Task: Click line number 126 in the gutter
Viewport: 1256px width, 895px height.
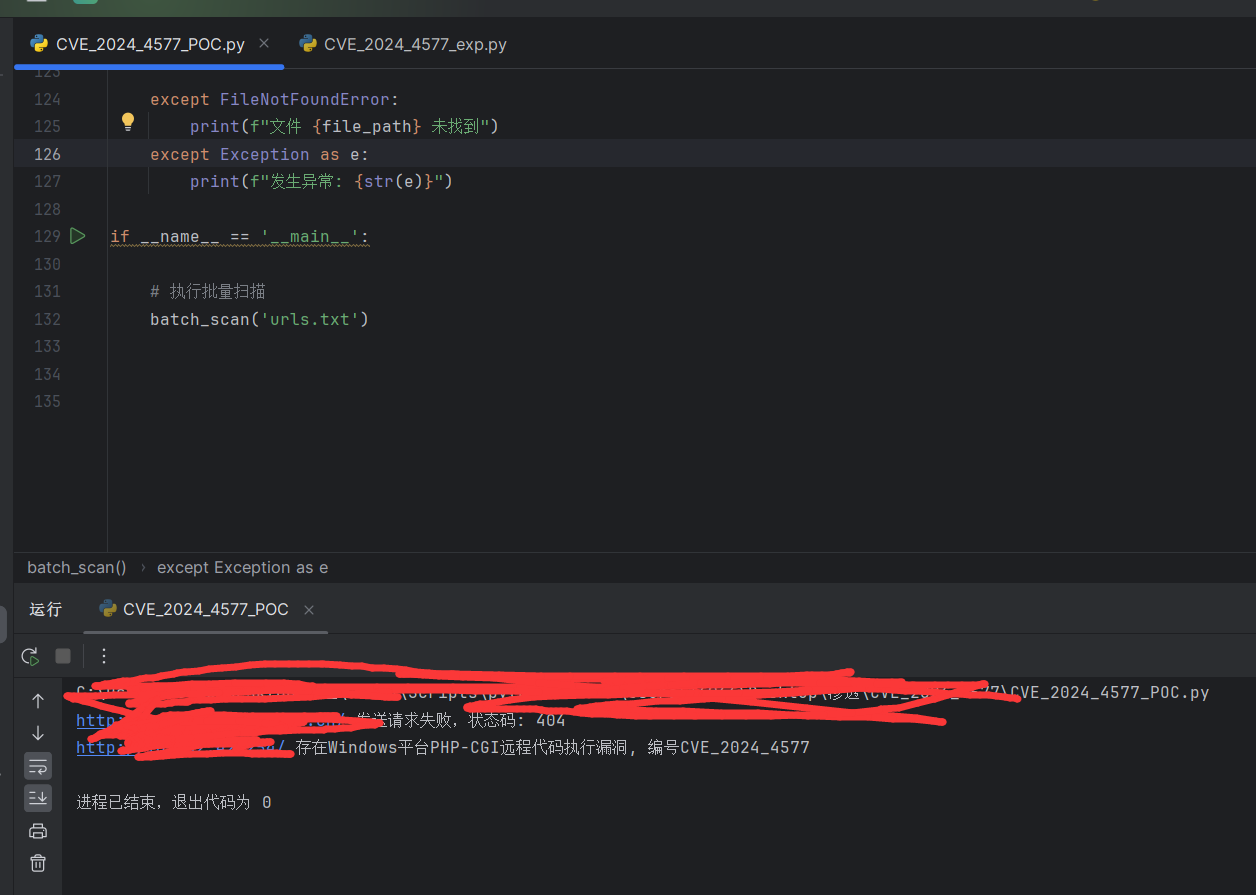Action: tap(47, 154)
